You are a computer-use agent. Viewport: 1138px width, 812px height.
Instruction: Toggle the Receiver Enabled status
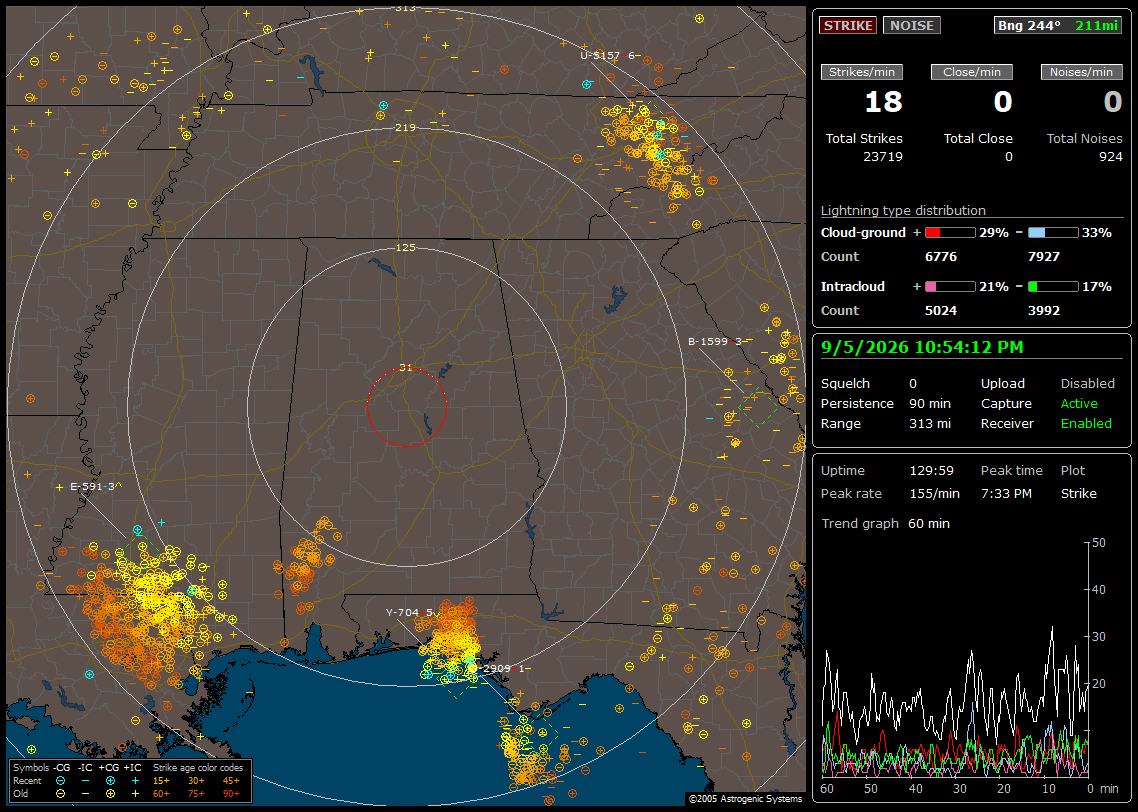click(x=1086, y=423)
